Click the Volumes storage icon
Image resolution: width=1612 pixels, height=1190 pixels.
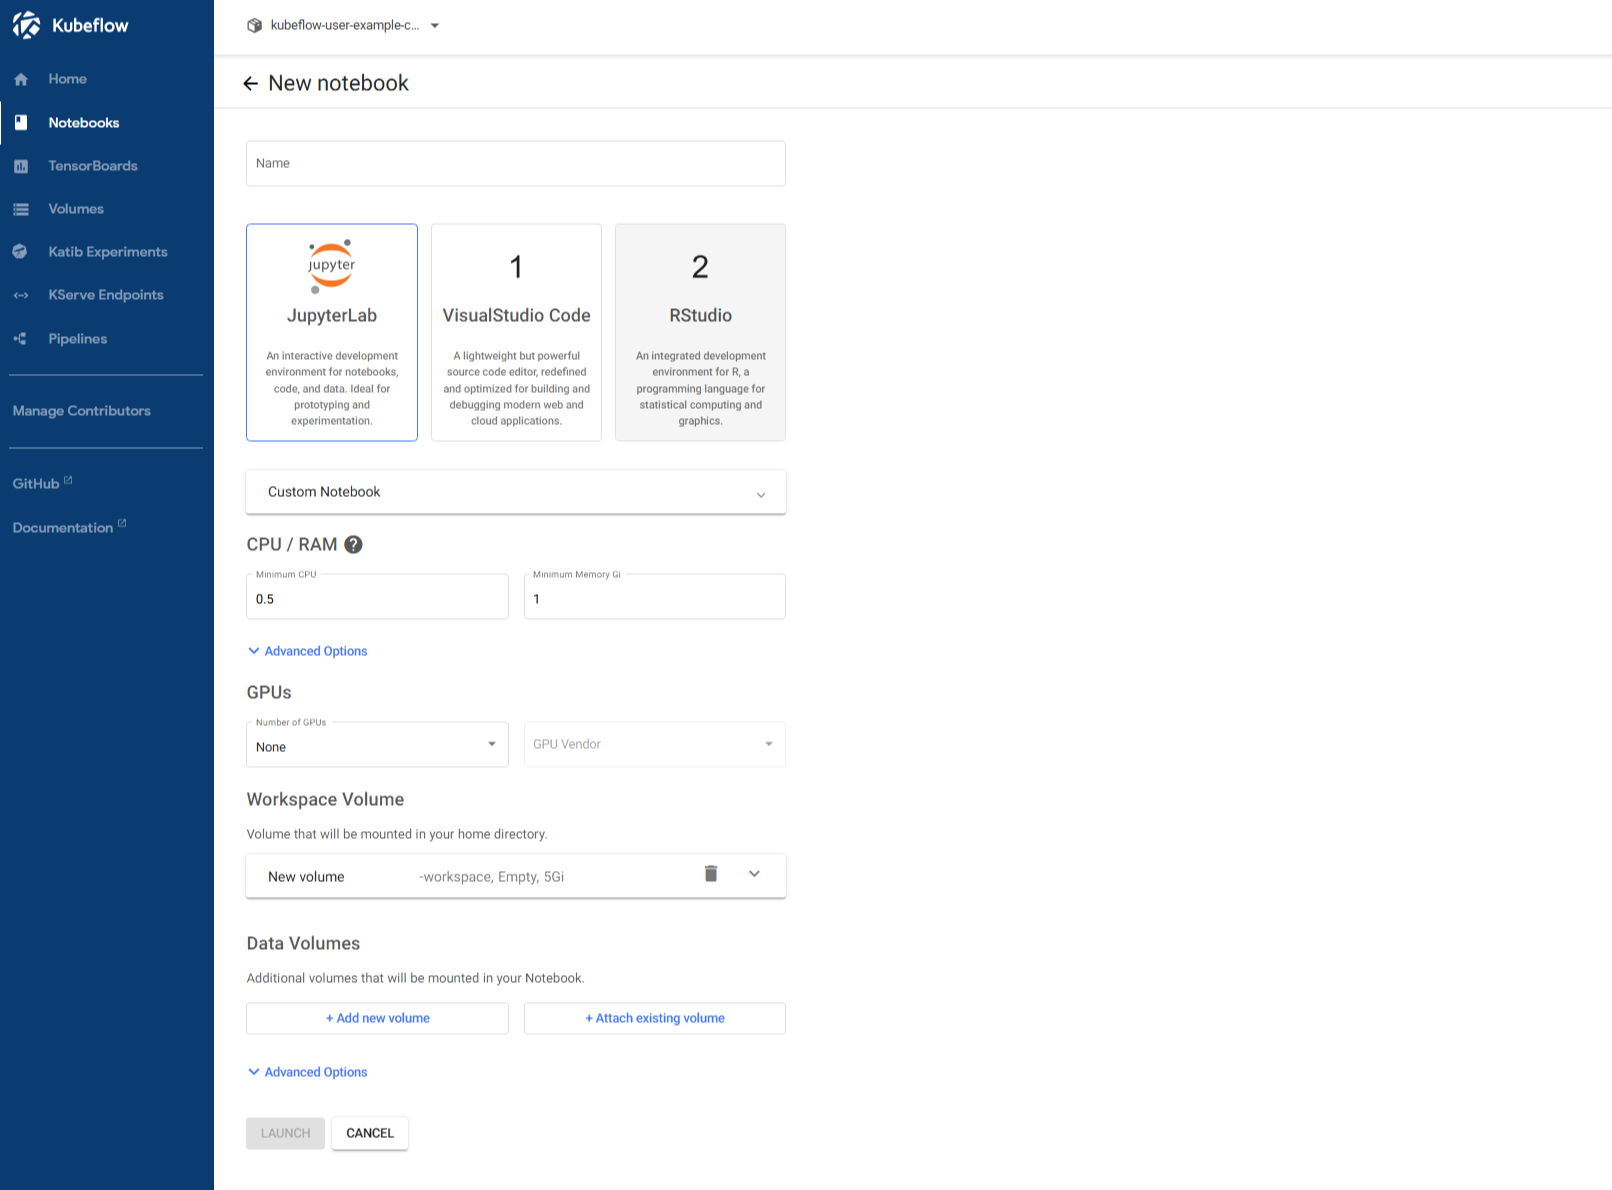pos(21,209)
